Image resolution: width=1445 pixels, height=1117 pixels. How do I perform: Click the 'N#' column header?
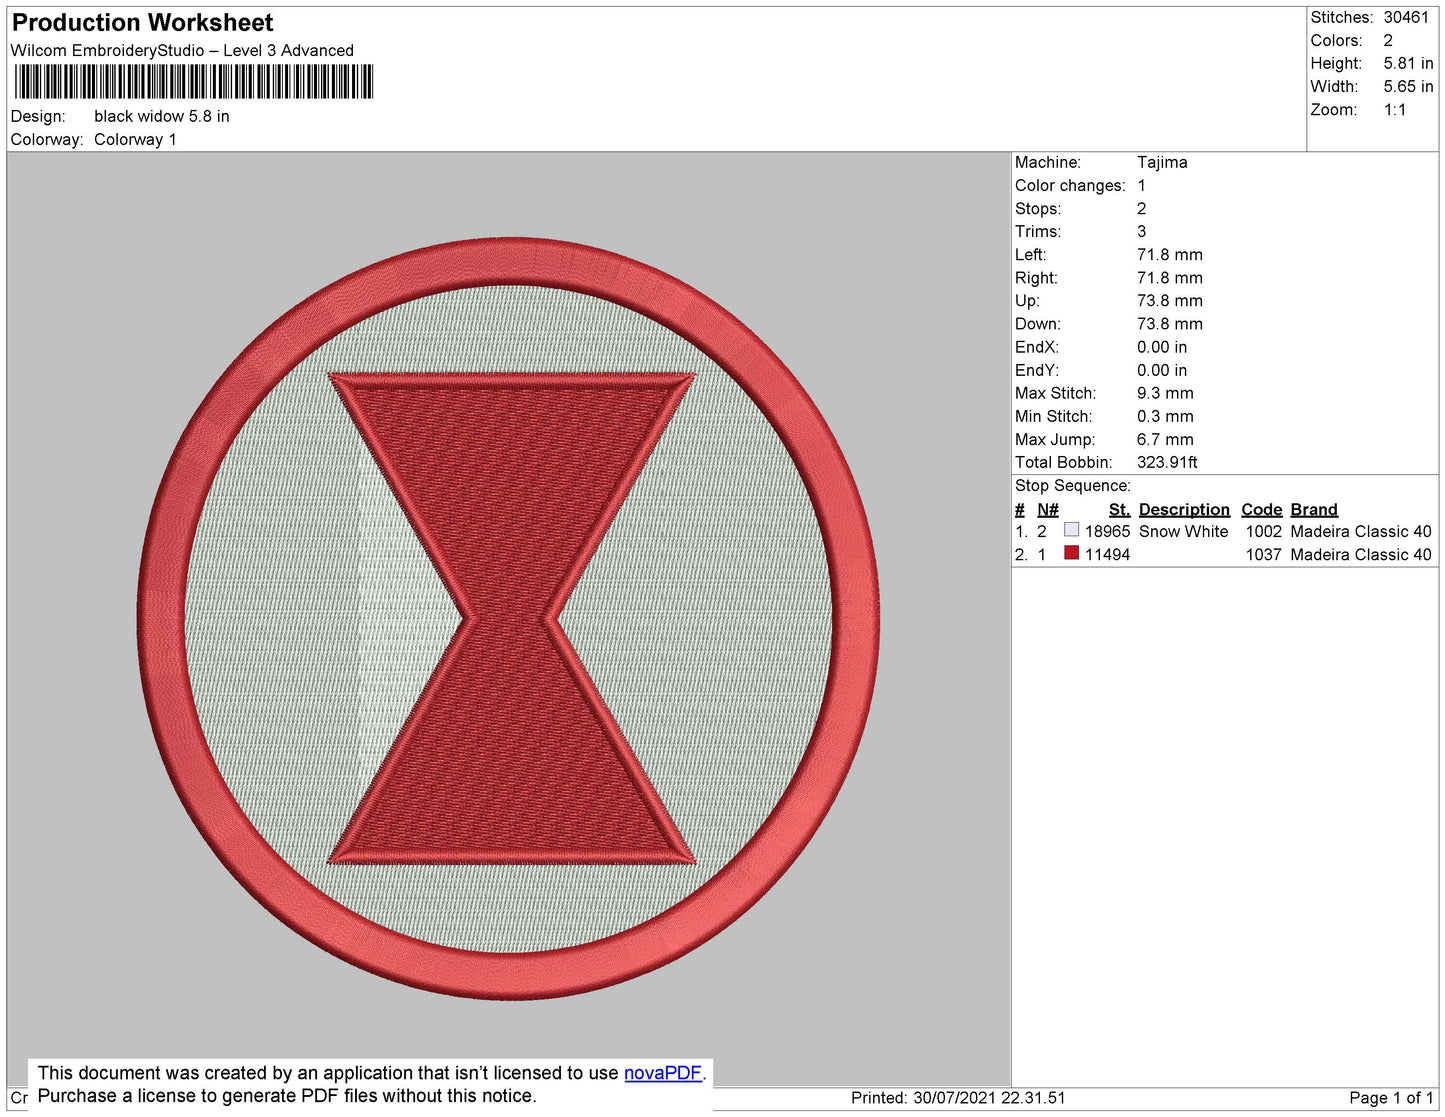pos(1047,509)
